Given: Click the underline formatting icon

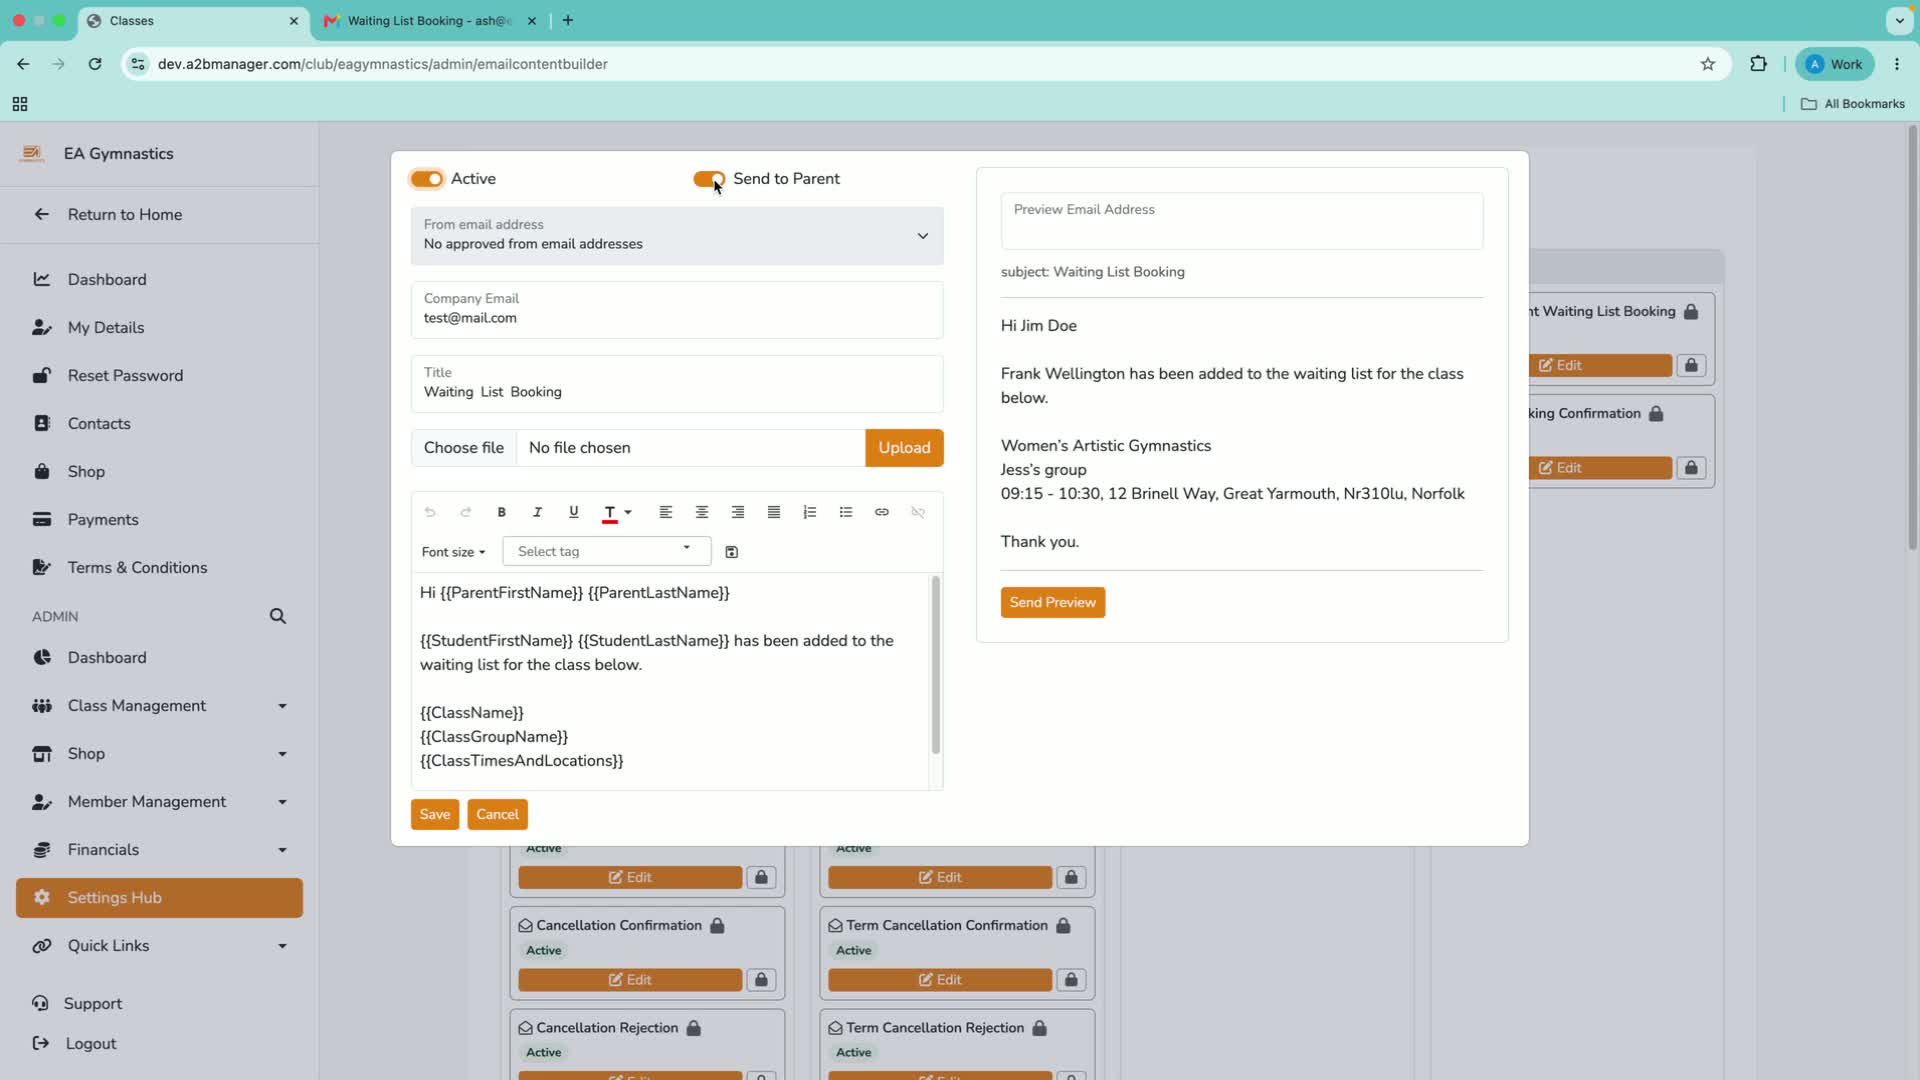Looking at the screenshot, I should coord(573,512).
